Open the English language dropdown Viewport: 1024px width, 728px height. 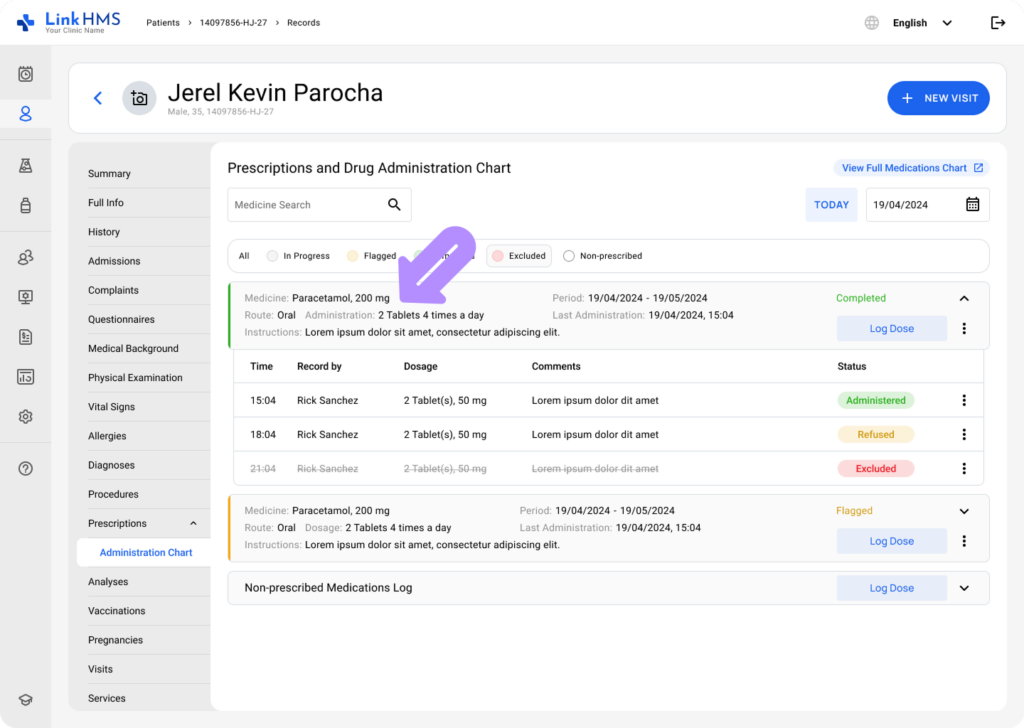920,23
